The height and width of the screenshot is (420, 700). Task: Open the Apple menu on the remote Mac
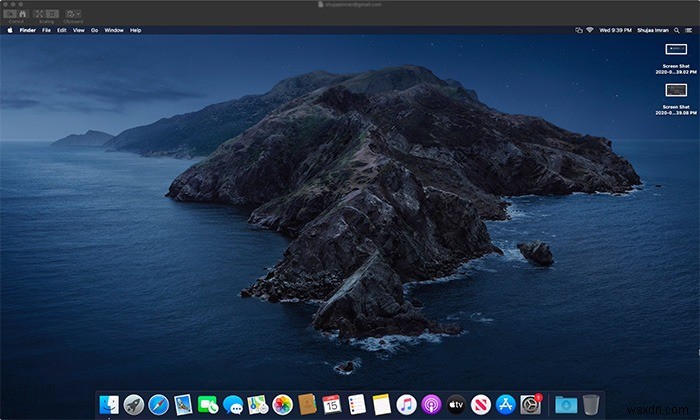(x=10, y=30)
